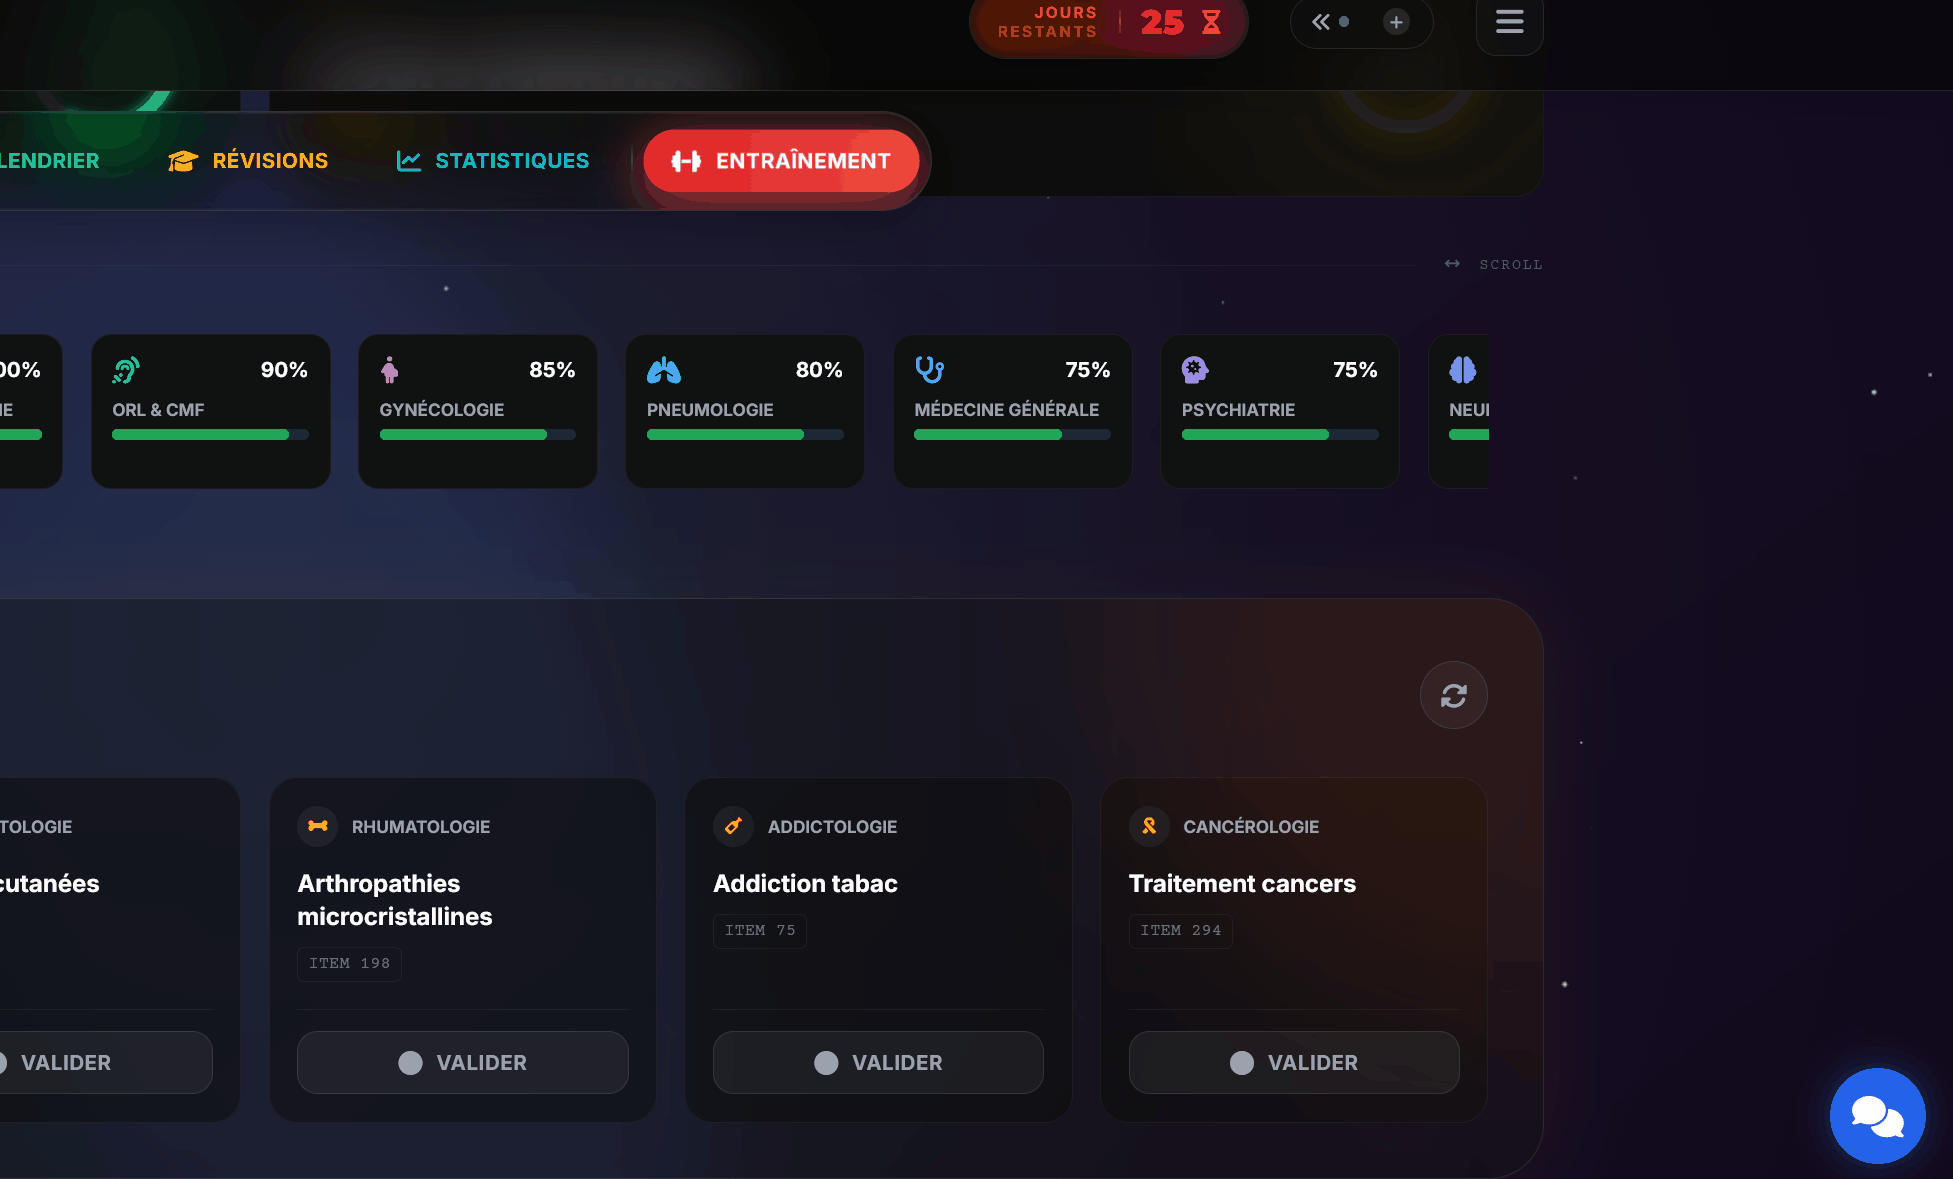Click the Psychiatrie progress bar
The image size is (1953, 1179).
tap(1279, 435)
